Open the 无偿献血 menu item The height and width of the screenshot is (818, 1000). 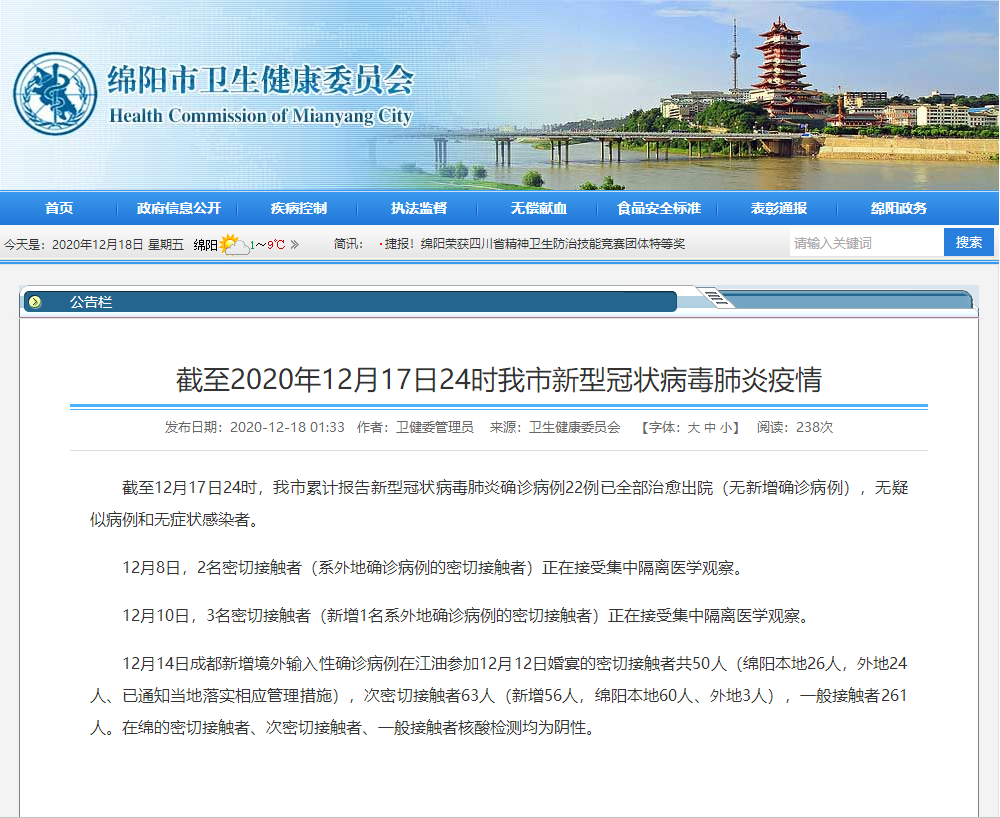538,208
